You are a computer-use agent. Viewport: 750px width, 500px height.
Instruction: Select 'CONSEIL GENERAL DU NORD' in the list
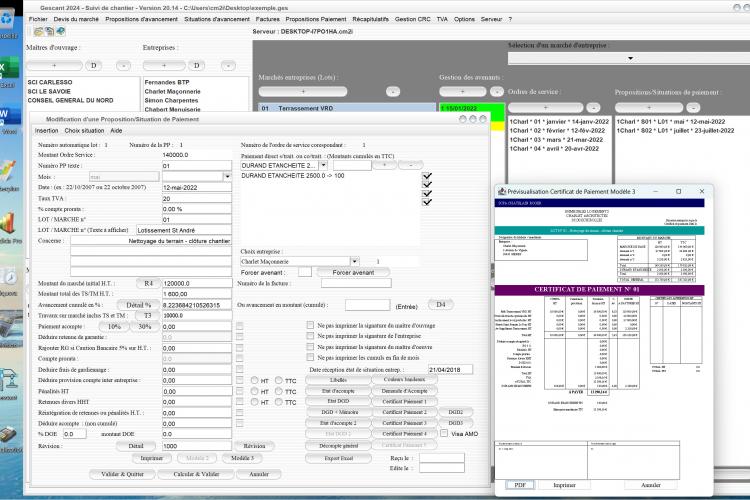point(70,100)
